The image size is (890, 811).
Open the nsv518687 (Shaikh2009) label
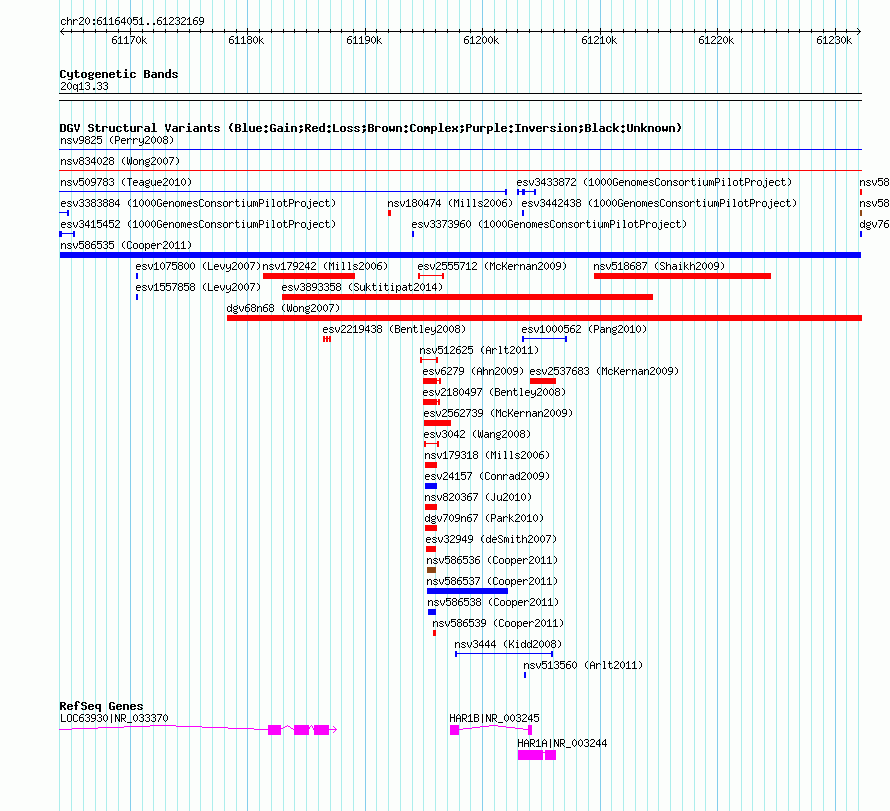[659, 266]
